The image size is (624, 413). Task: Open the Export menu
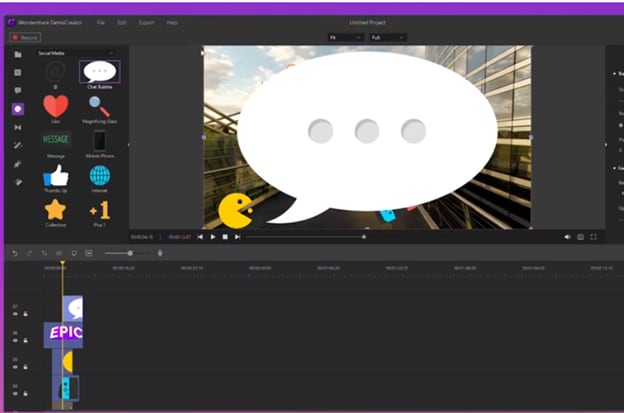pos(146,23)
